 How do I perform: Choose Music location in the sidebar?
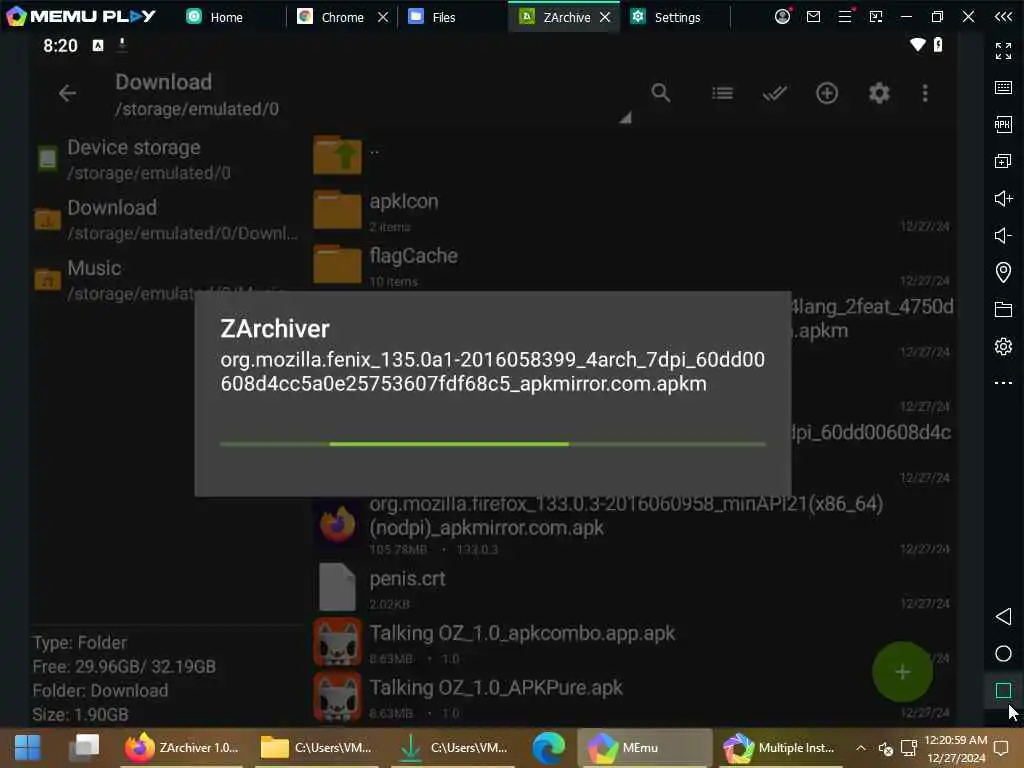pos(167,280)
